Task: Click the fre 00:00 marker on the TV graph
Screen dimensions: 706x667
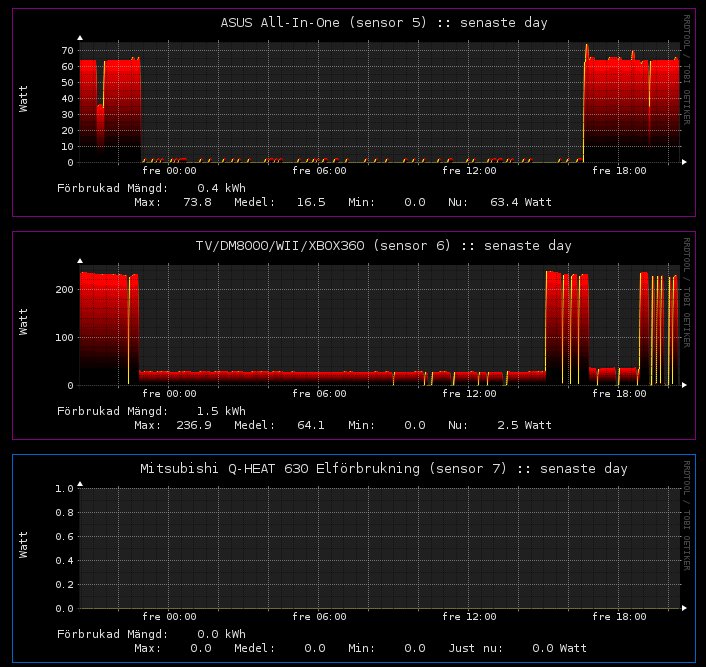Action: (169, 394)
